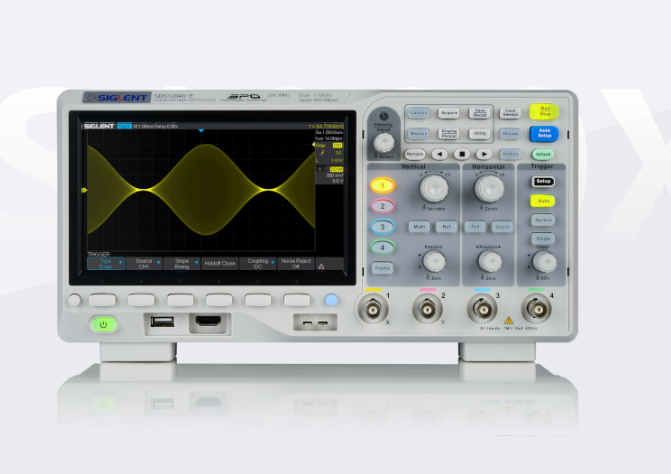Screen dimensions: 671x474
Task: Click the rising edge slope symbol in the trigger info box
Action: tap(322, 153)
